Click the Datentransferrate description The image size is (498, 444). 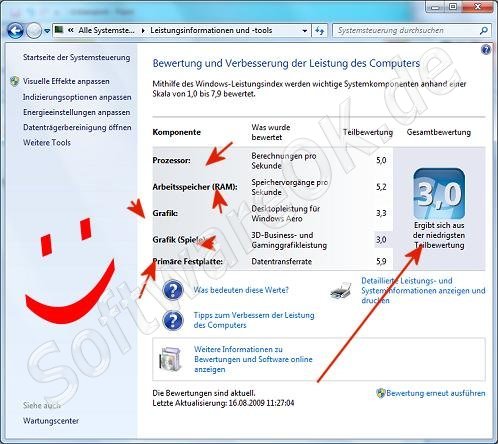click(281, 261)
